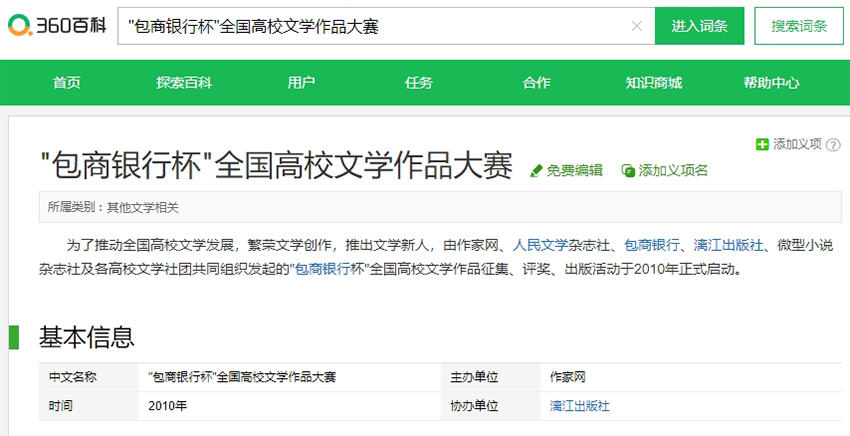Open the 知识商城 navigation item
850x436 pixels.
click(654, 82)
